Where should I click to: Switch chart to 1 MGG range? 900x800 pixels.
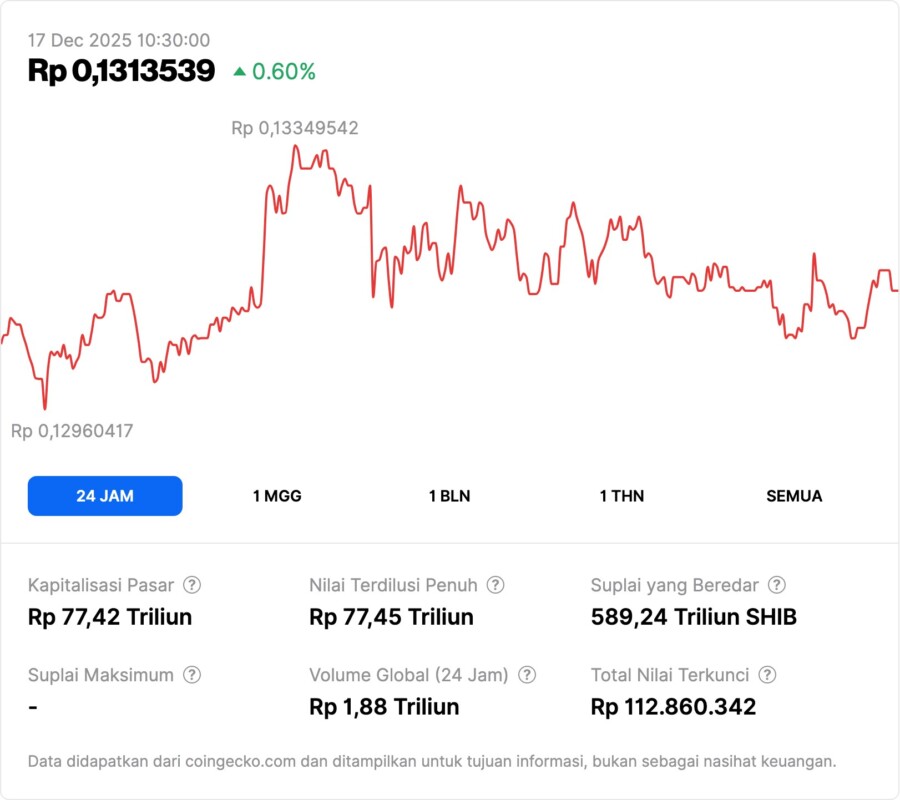(x=277, y=496)
